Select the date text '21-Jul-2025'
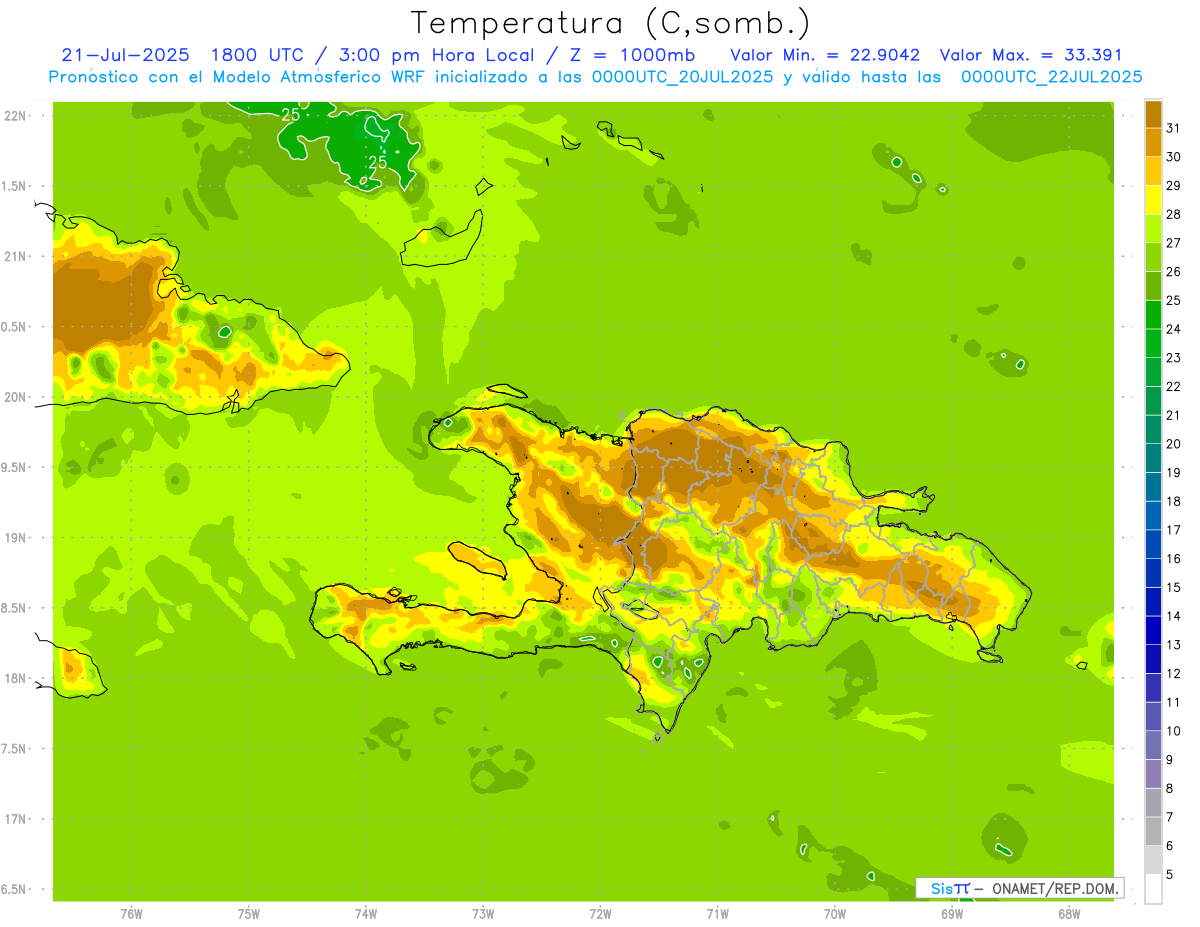Image resolution: width=1200 pixels, height=927 pixels. (x=125, y=55)
